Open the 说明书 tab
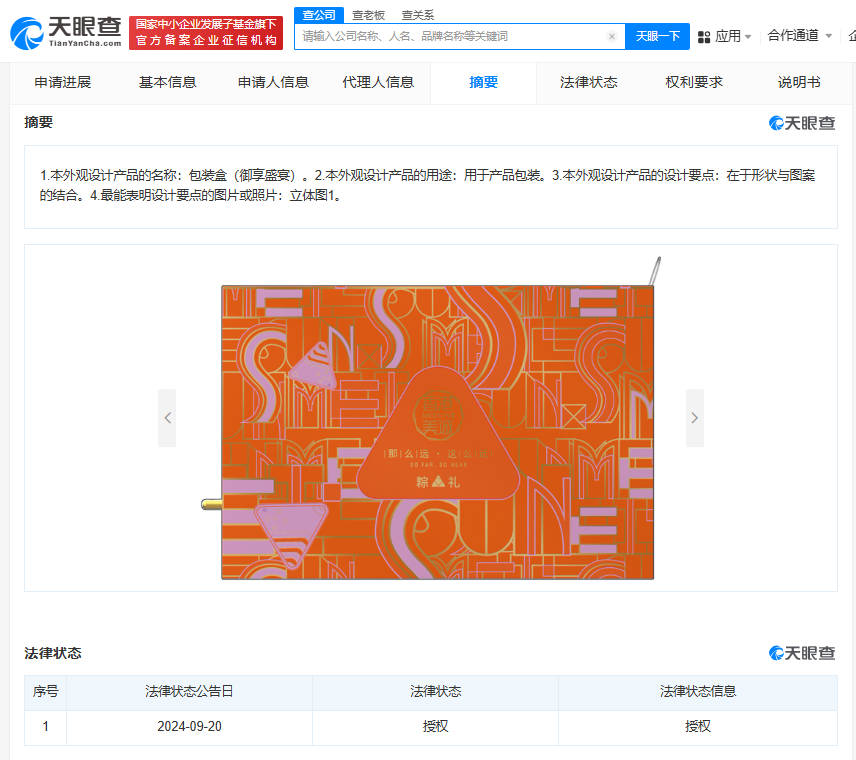Image resolution: width=856 pixels, height=760 pixels. (x=798, y=83)
